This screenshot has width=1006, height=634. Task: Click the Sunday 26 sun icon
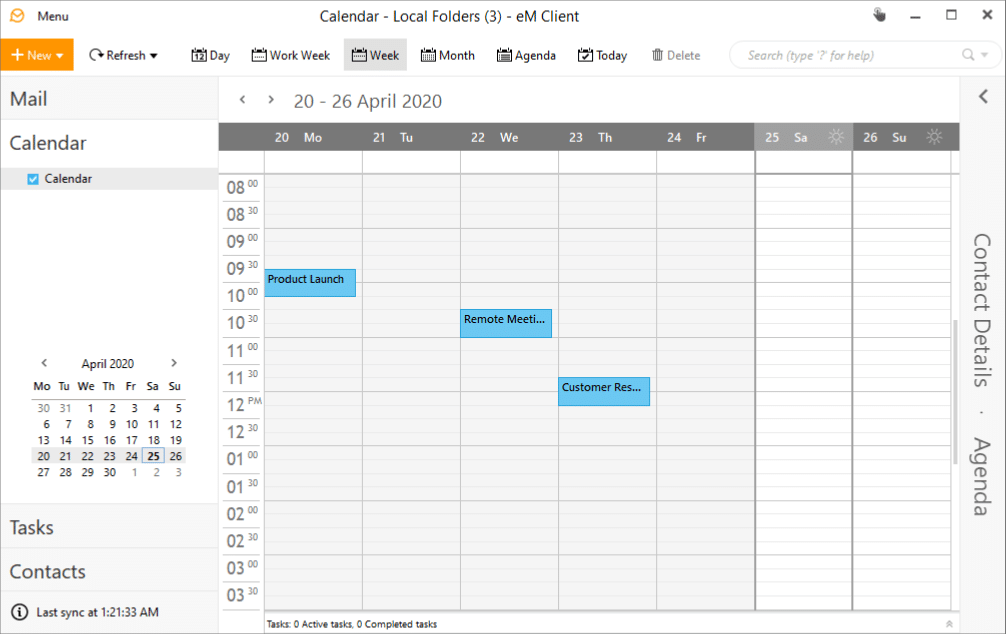pos(934,137)
